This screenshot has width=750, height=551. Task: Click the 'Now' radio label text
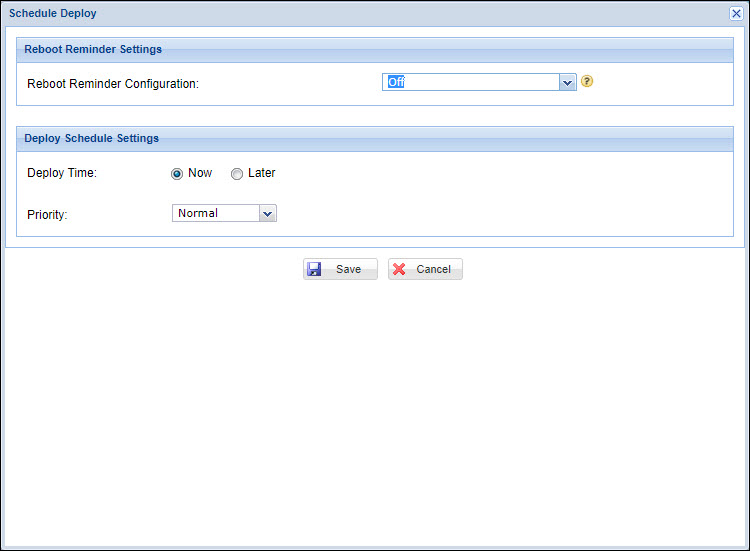click(200, 173)
